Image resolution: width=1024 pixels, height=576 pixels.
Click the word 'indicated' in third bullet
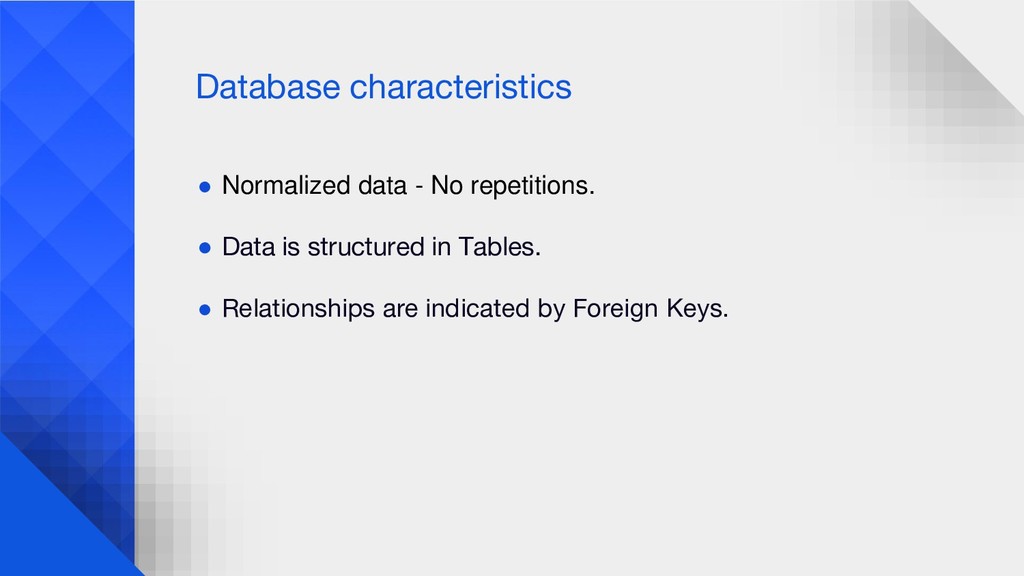point(477,308)
